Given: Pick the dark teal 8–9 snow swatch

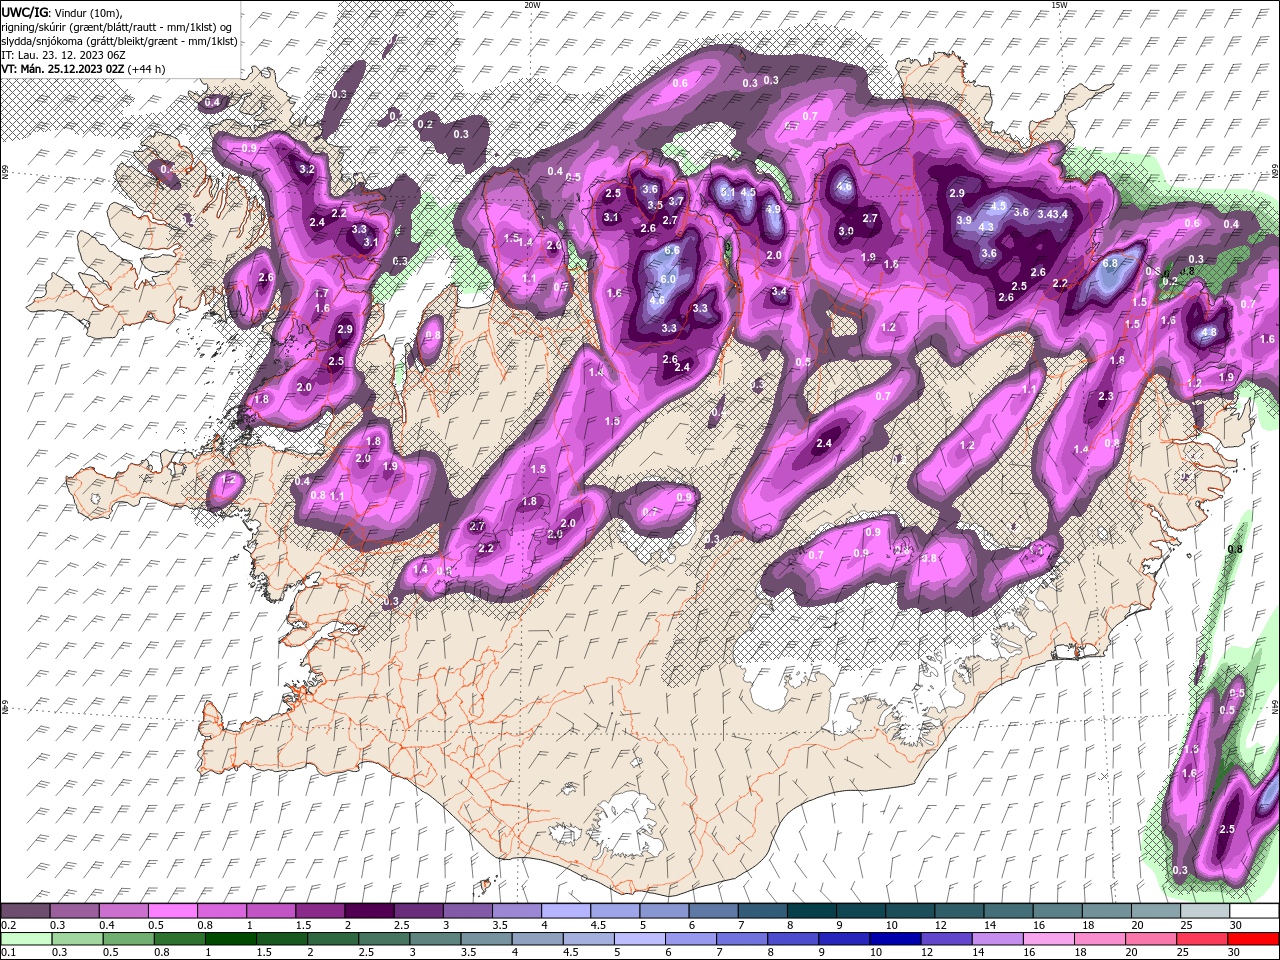Looking at the screenshot, I should tap(811, 910).
